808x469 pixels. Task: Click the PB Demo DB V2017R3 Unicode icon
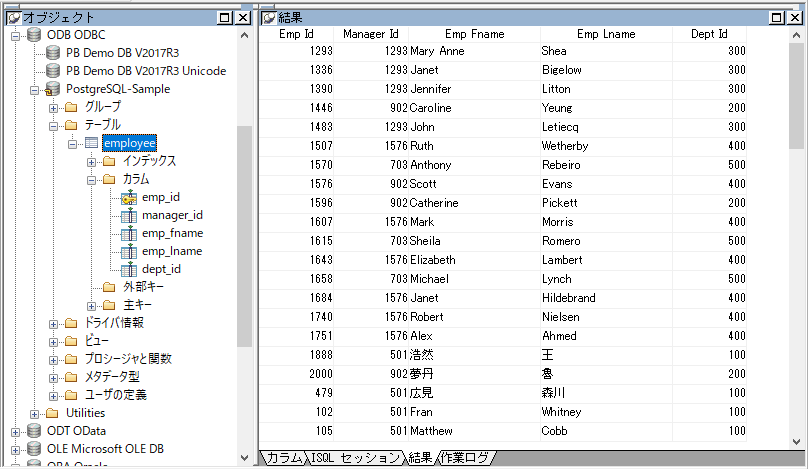coord(53,71)
